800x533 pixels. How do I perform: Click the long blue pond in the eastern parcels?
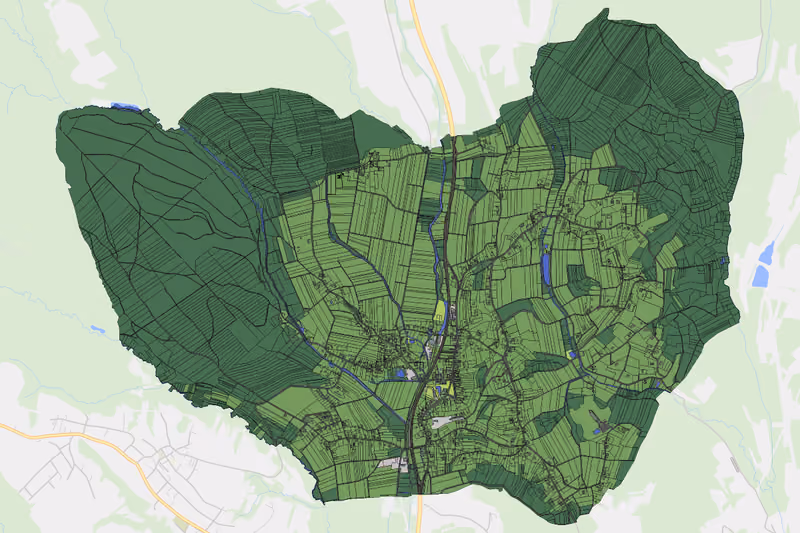pyautogui.click(x=546, y=269)
